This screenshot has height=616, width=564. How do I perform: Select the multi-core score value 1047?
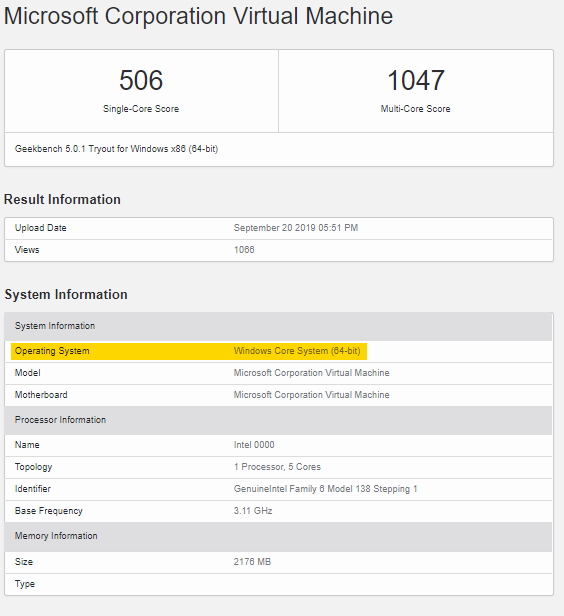[x=416, y=80]
